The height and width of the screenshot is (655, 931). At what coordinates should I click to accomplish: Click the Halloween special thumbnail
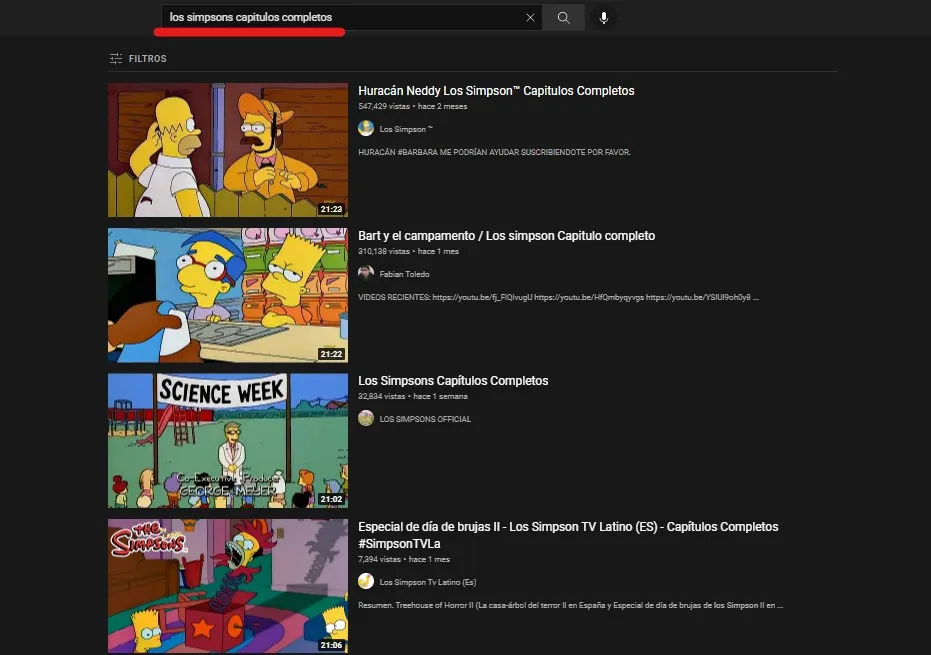click(x=227, y=586)
